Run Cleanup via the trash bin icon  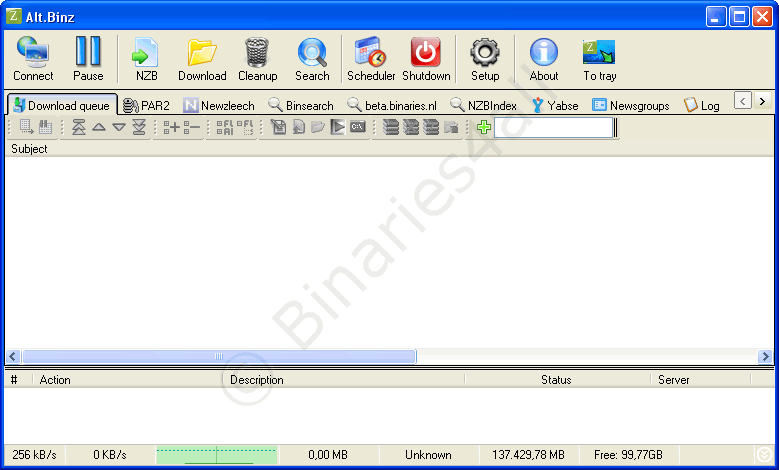[257, 52]
